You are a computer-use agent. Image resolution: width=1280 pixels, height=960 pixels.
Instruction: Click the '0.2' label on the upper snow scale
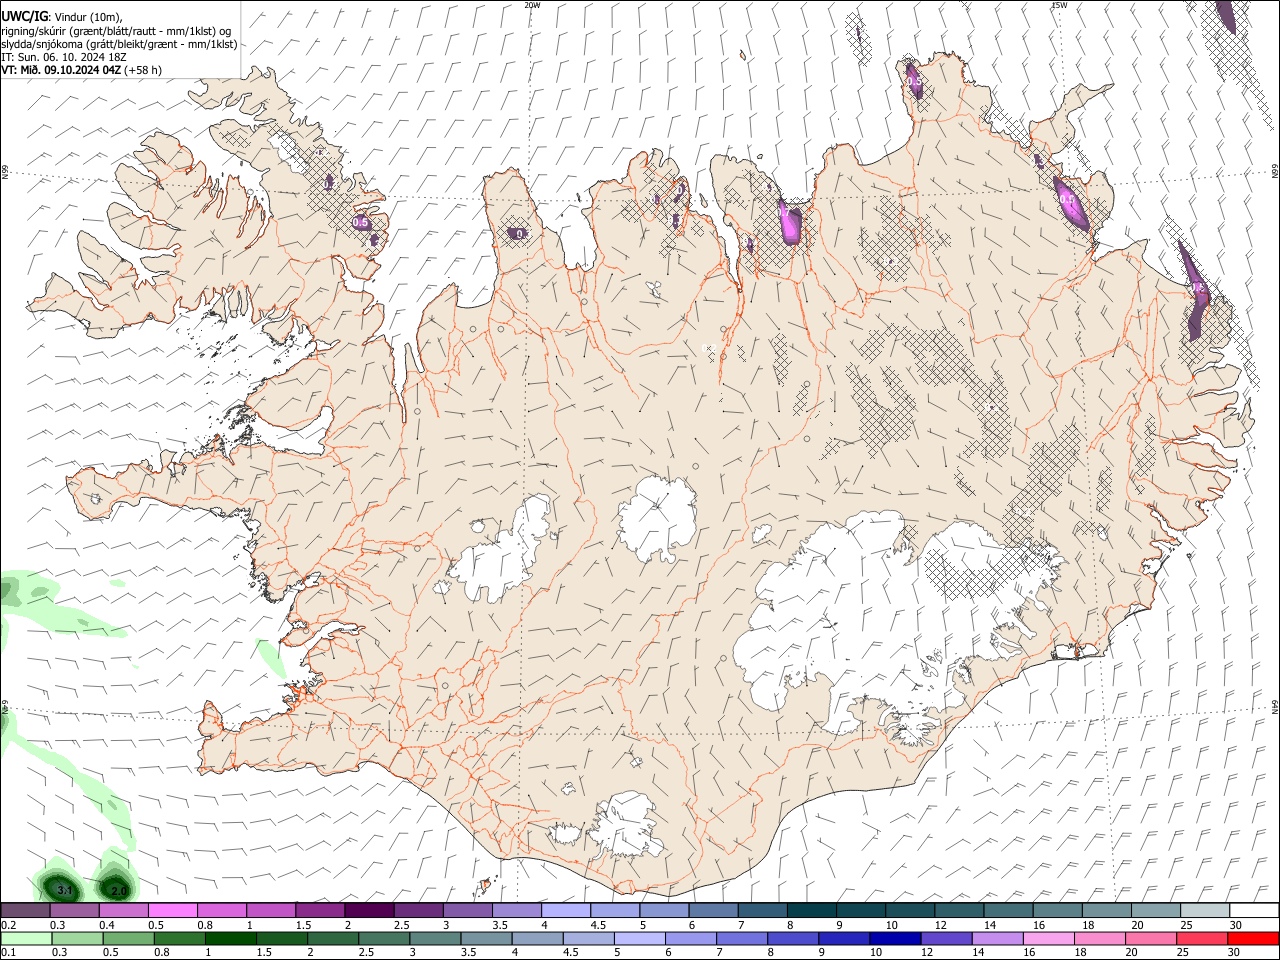pyautogui.click(x=9, y=925)
